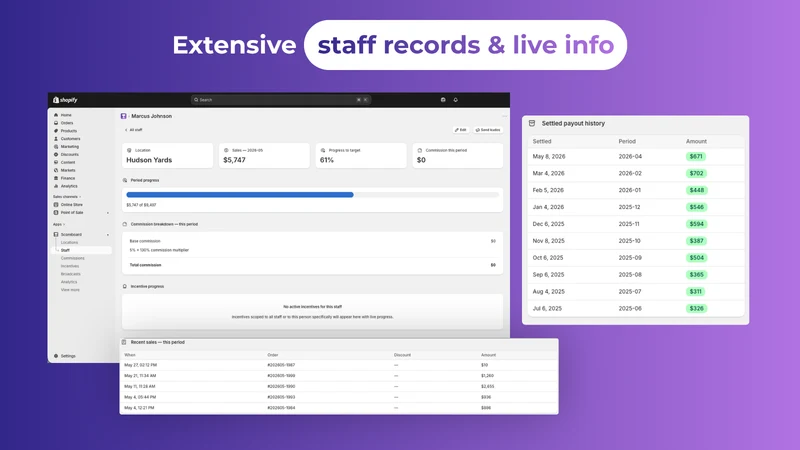The image size is (800, 450).
Task: Click order #202605-1999 row
Action: pos(339,376)
